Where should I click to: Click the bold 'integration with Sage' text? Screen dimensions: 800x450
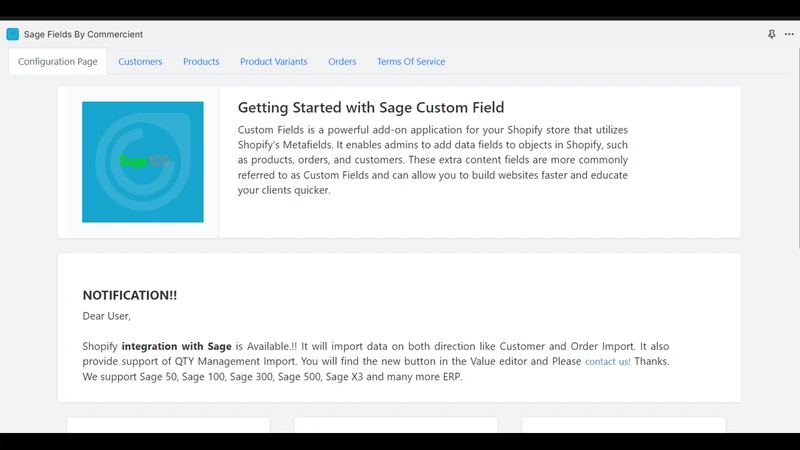(x=177, y=346)
